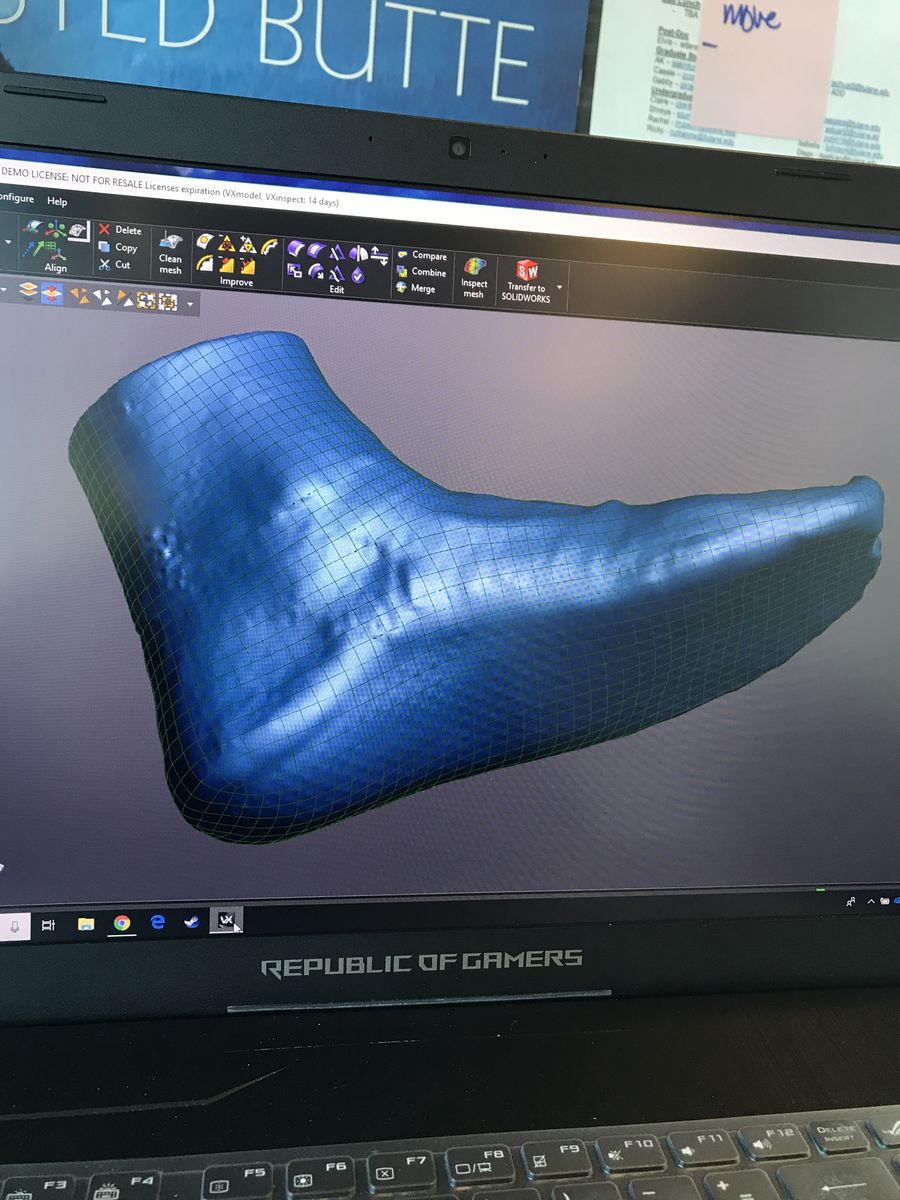
Task: Click third triangle selection icon in selection toolbar
Action: click(123, 297)
